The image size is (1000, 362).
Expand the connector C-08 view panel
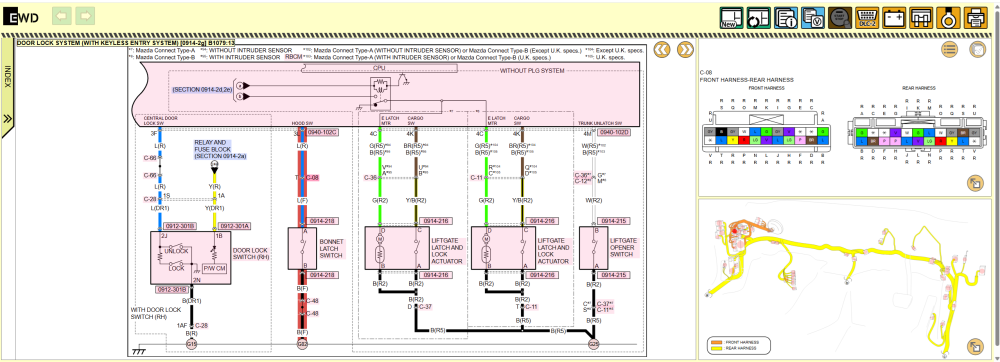(x=975, y=184)
